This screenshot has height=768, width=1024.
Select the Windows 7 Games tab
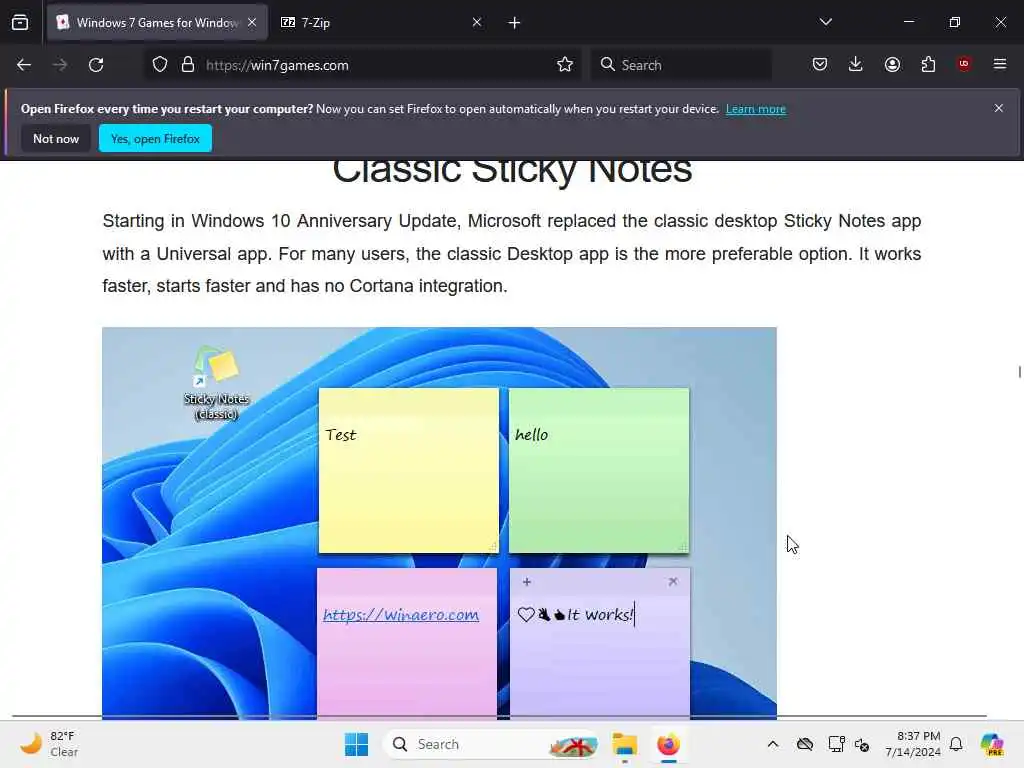[157, 23]
